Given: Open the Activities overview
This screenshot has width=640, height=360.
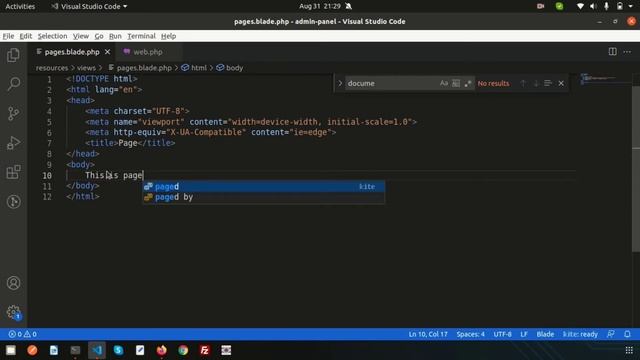Looking at the screenshot, I should click(20, 6).
